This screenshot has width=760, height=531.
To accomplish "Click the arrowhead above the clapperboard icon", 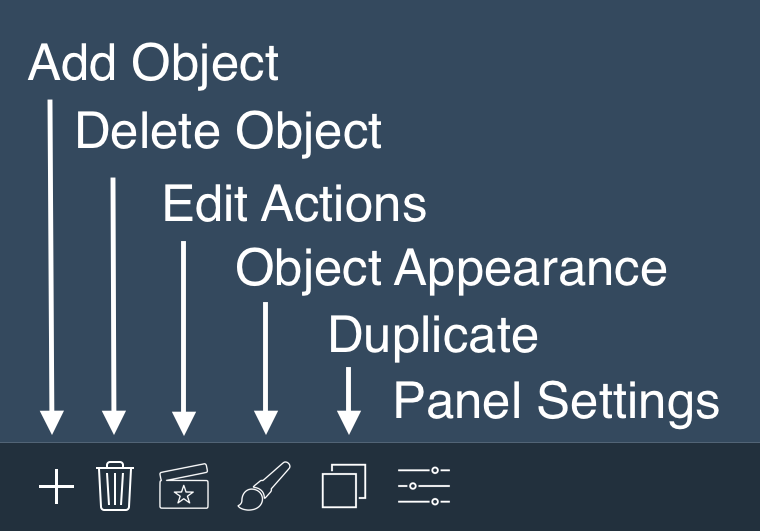I will pyautogui.click(x=184, y=423).
